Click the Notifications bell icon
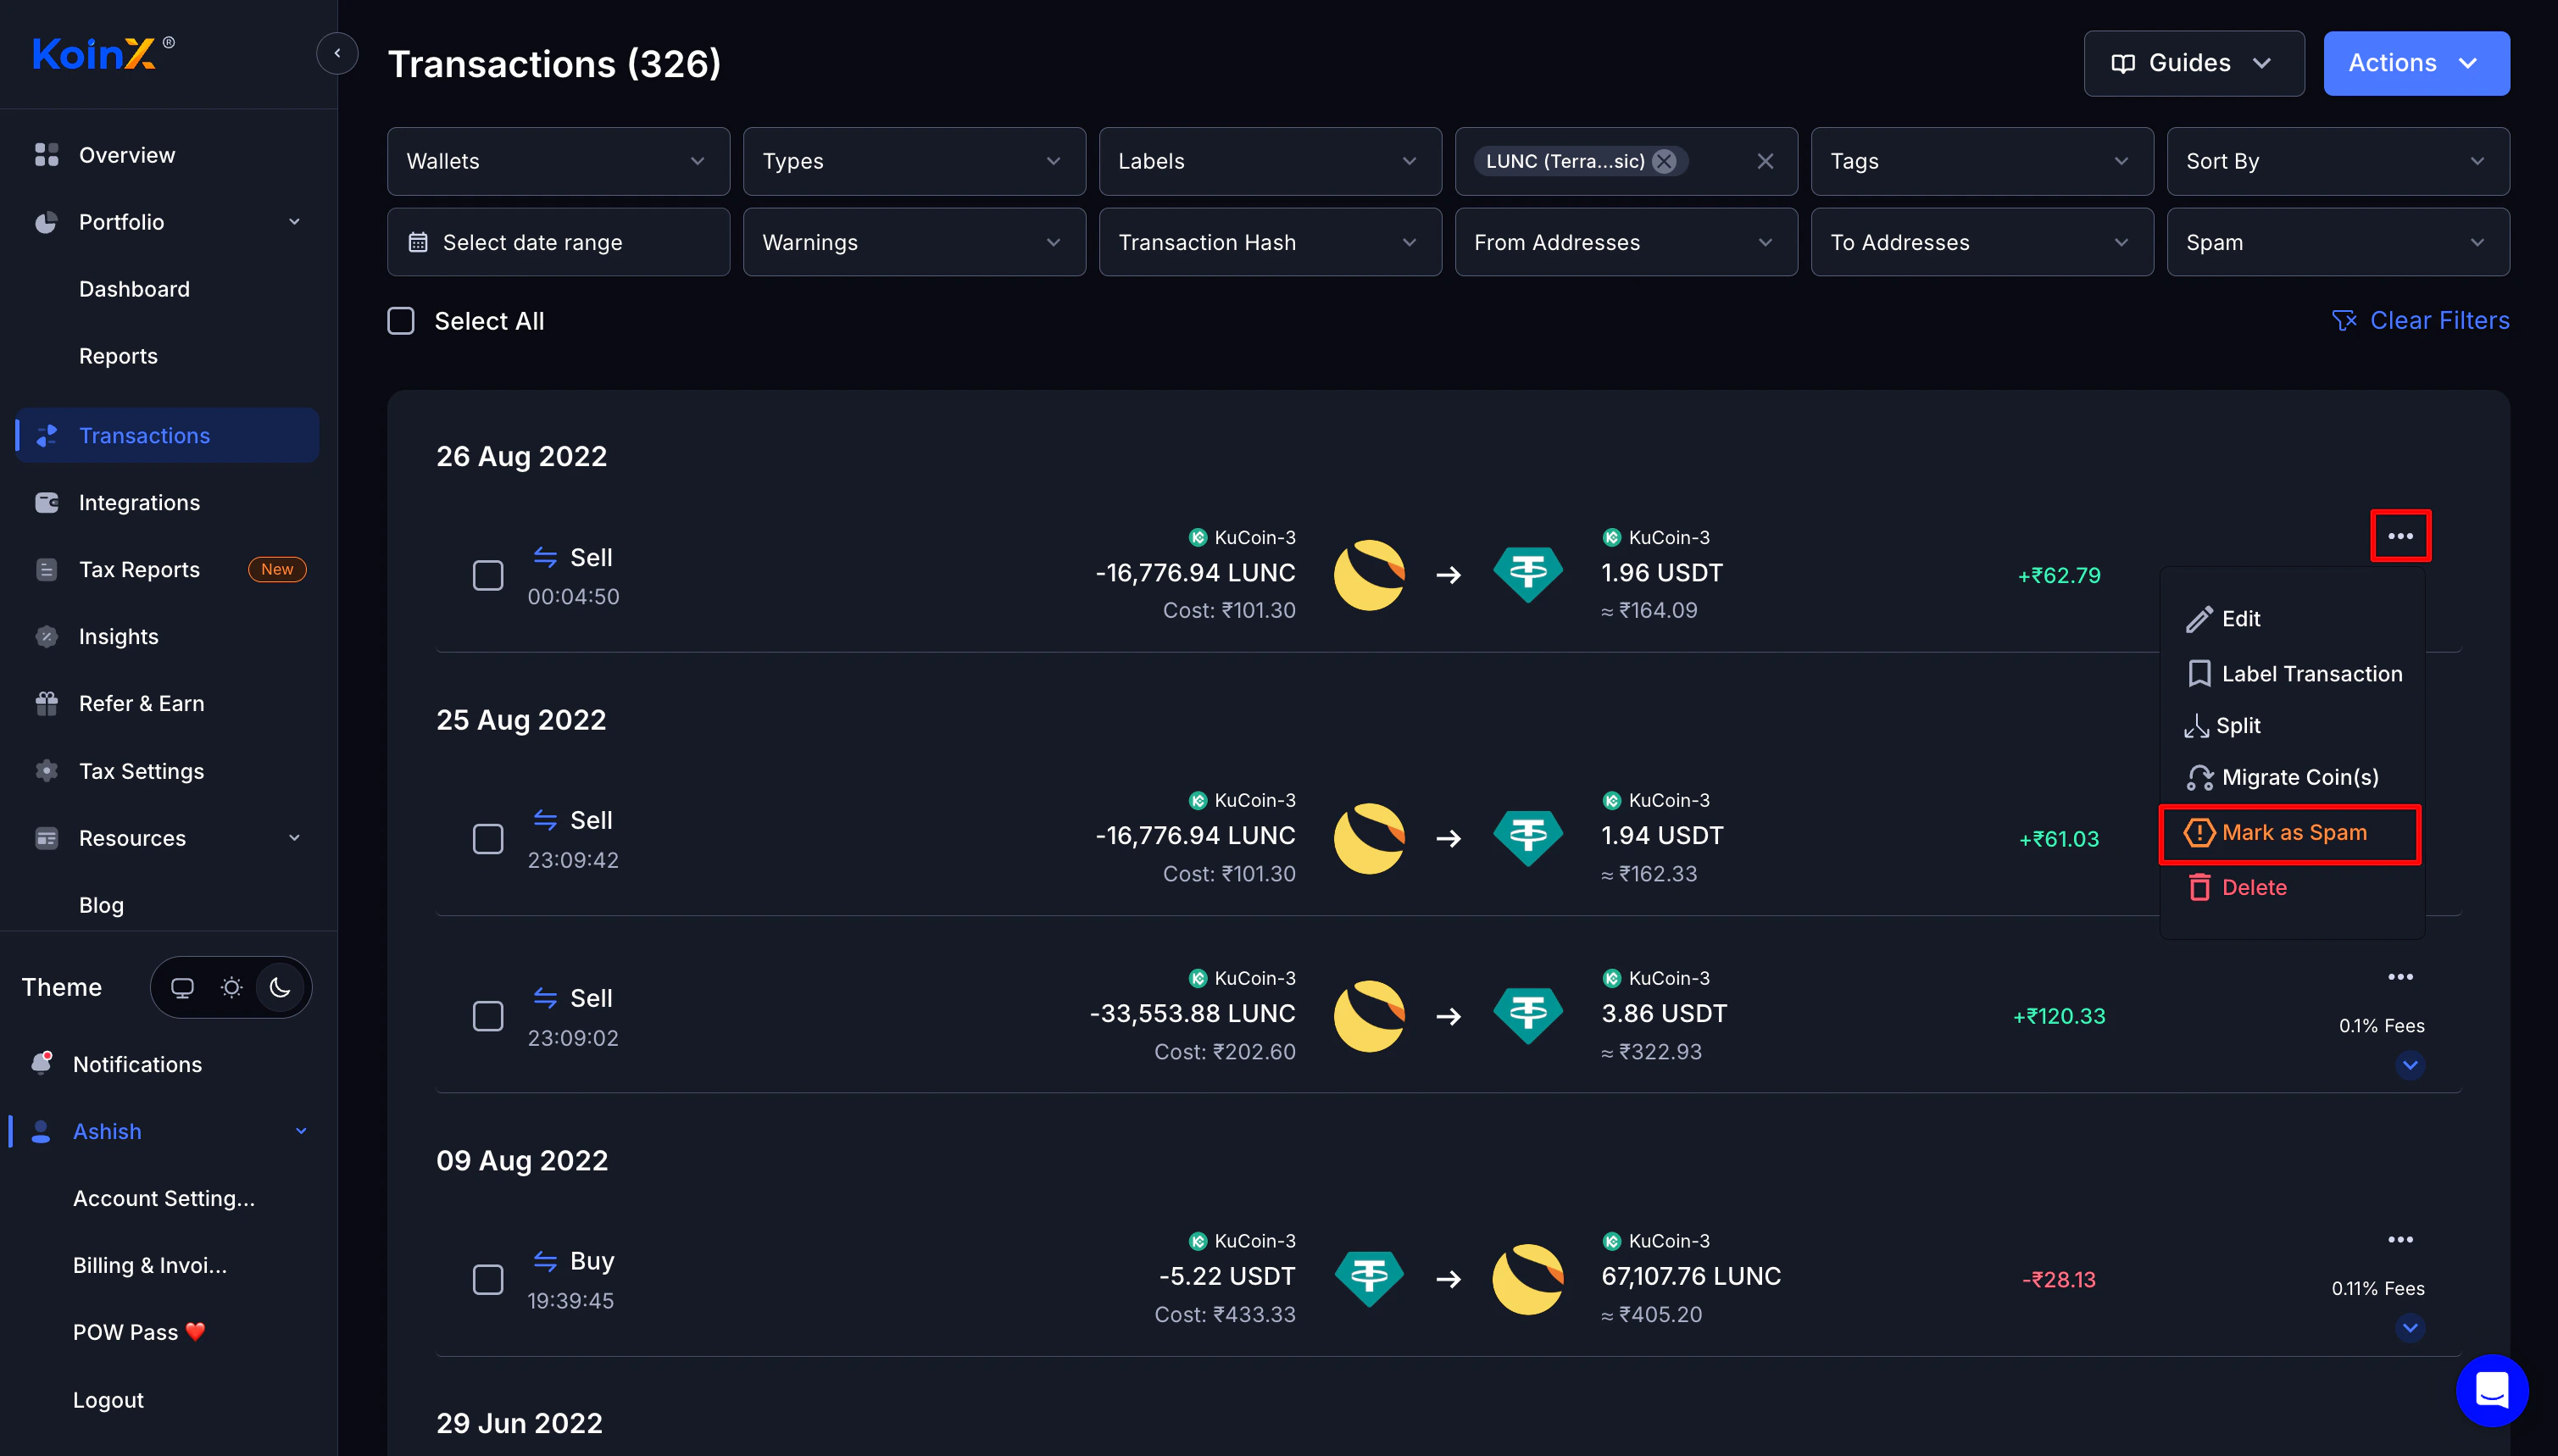The image size is (2558, 1456). [x=42, y=1064]
